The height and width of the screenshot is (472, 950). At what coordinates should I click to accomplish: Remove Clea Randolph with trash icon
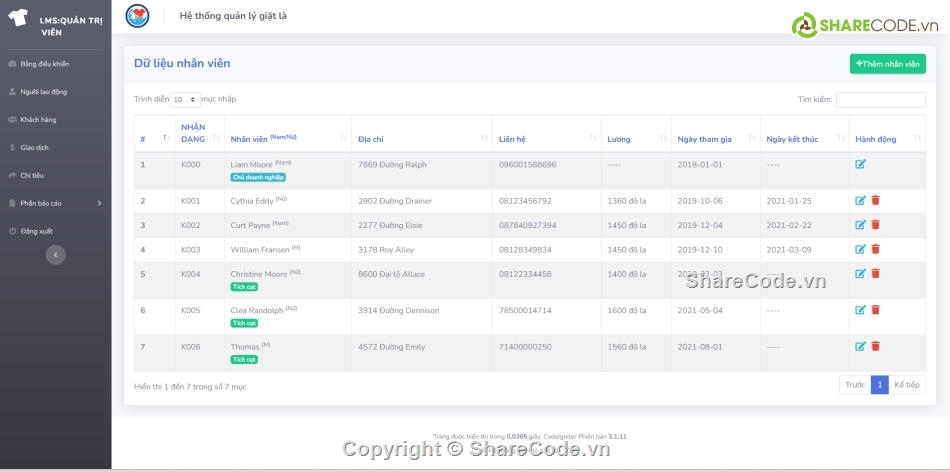click(x=875, y=310)
